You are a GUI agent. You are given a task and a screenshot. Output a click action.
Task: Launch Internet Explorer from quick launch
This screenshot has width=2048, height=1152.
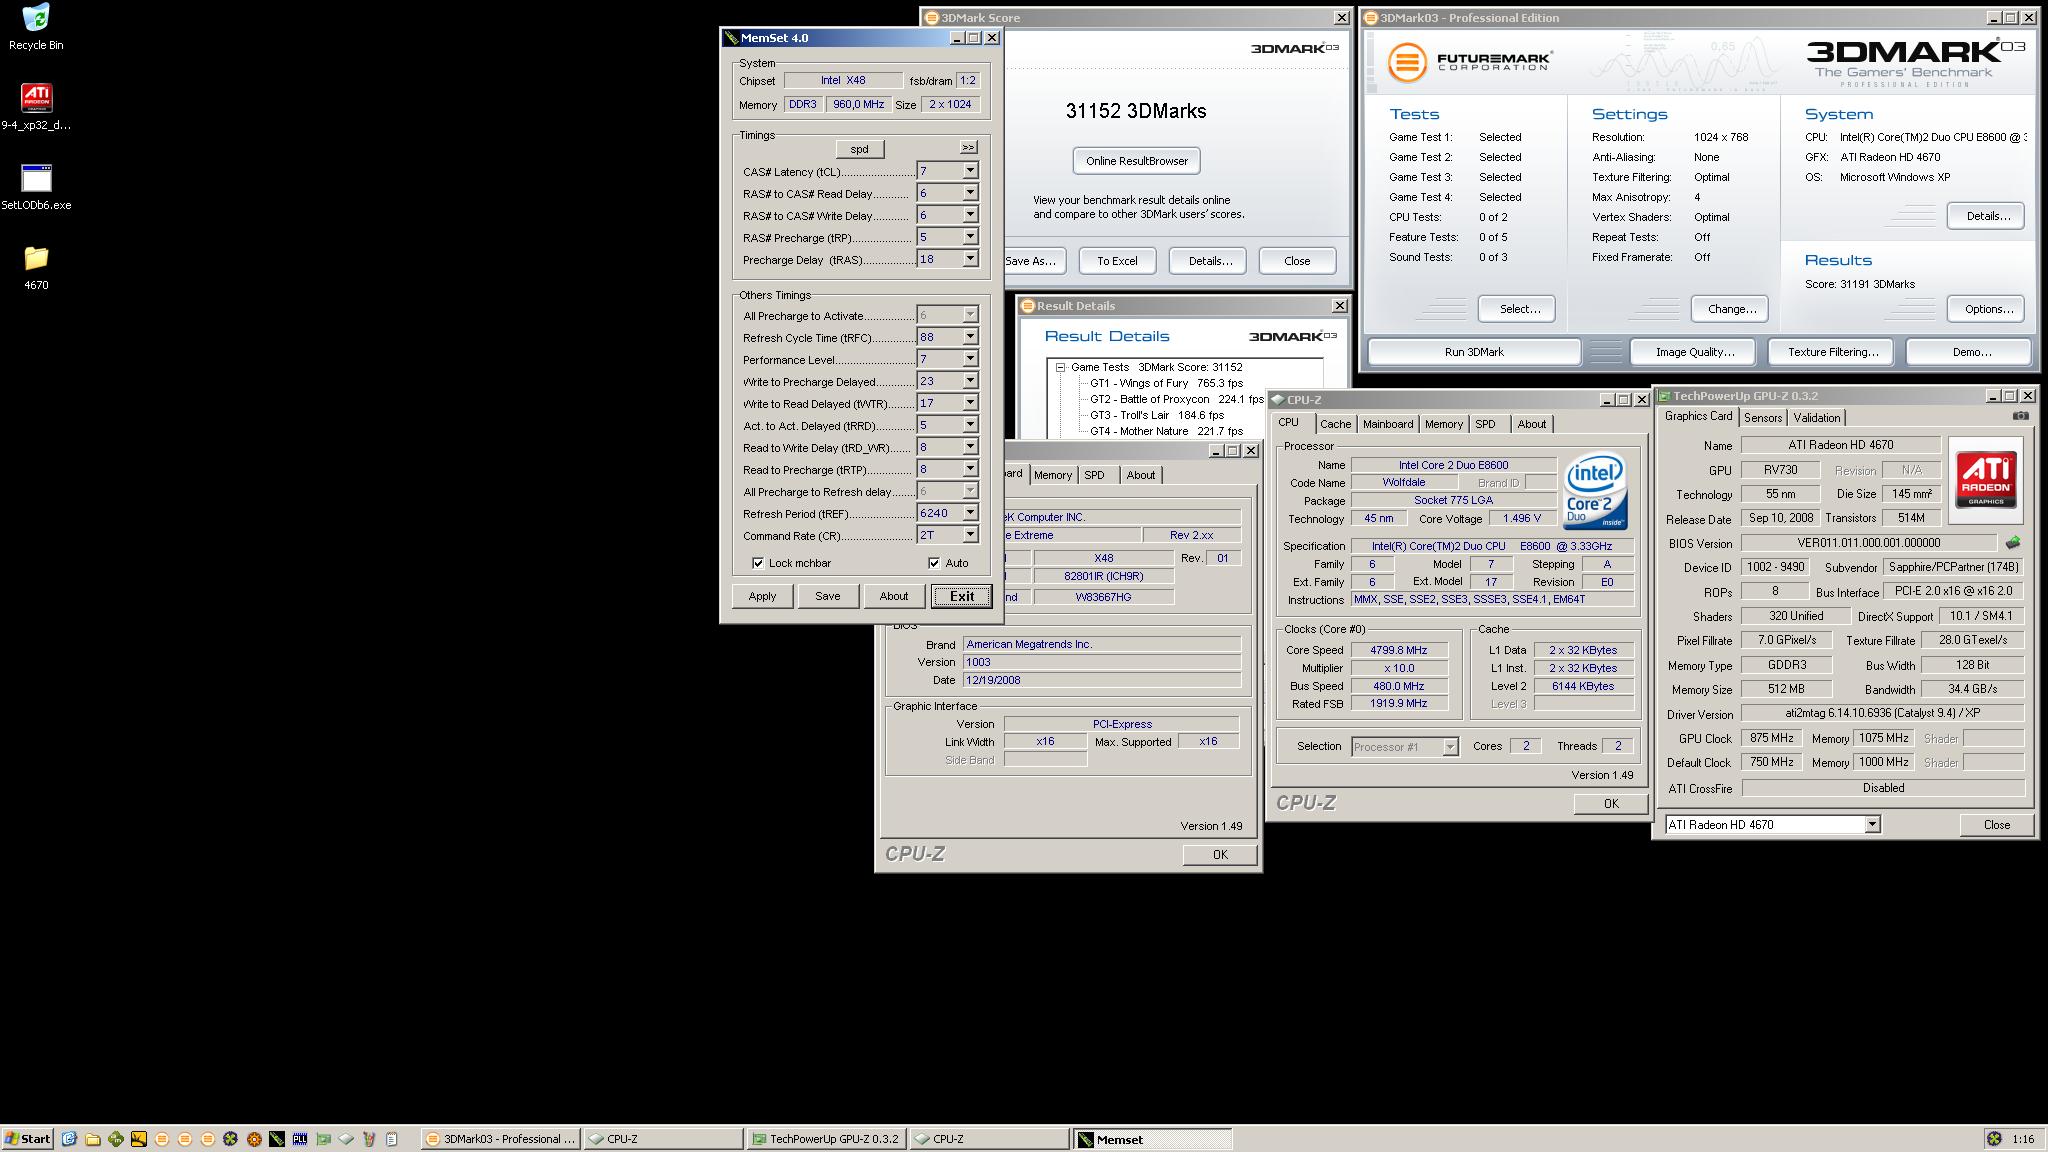(69, 1139)
